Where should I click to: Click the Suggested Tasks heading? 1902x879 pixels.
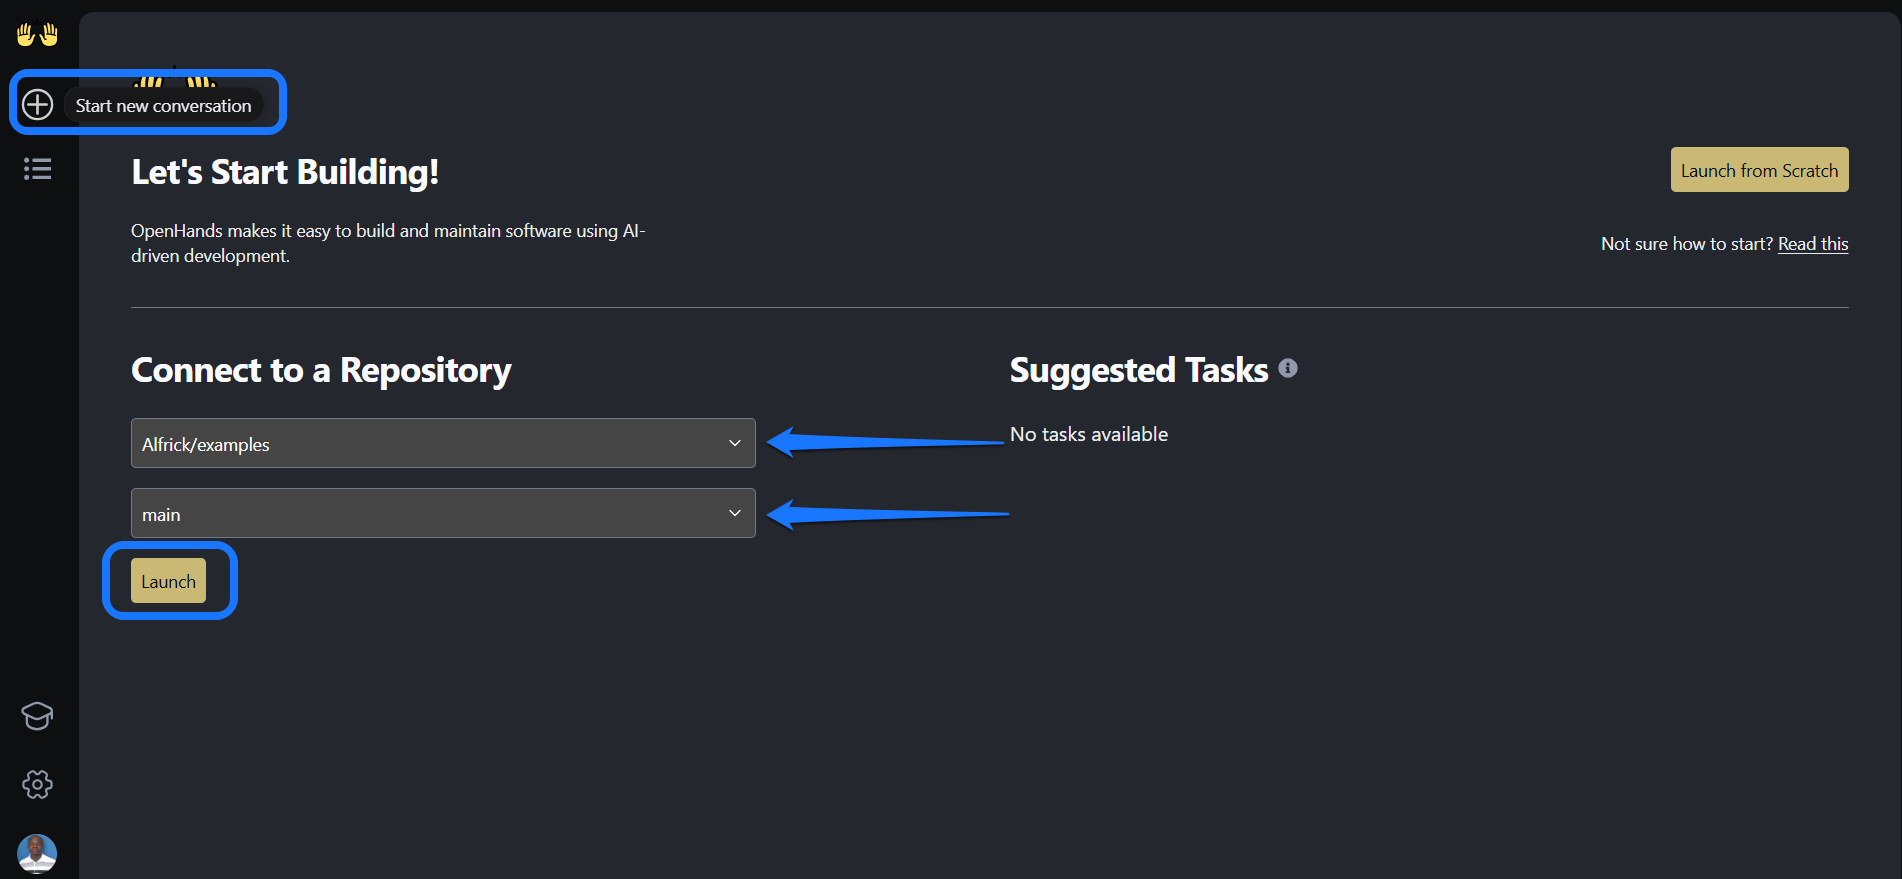coord(1139,370)
